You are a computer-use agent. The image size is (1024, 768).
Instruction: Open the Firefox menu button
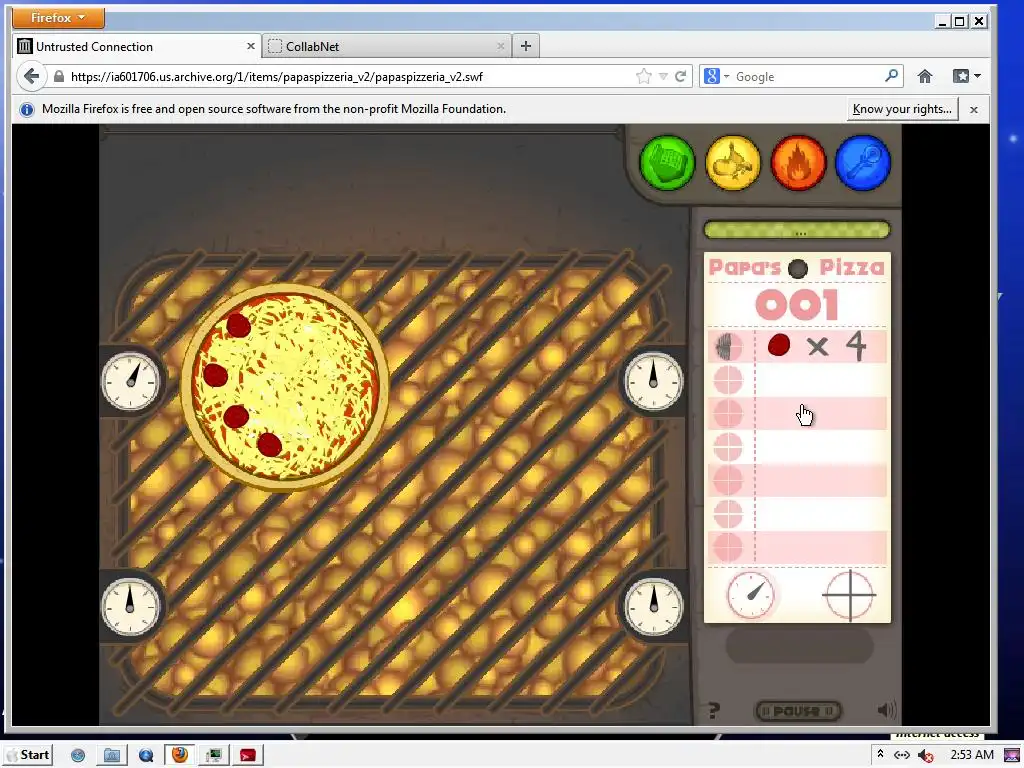click(58, 18)
